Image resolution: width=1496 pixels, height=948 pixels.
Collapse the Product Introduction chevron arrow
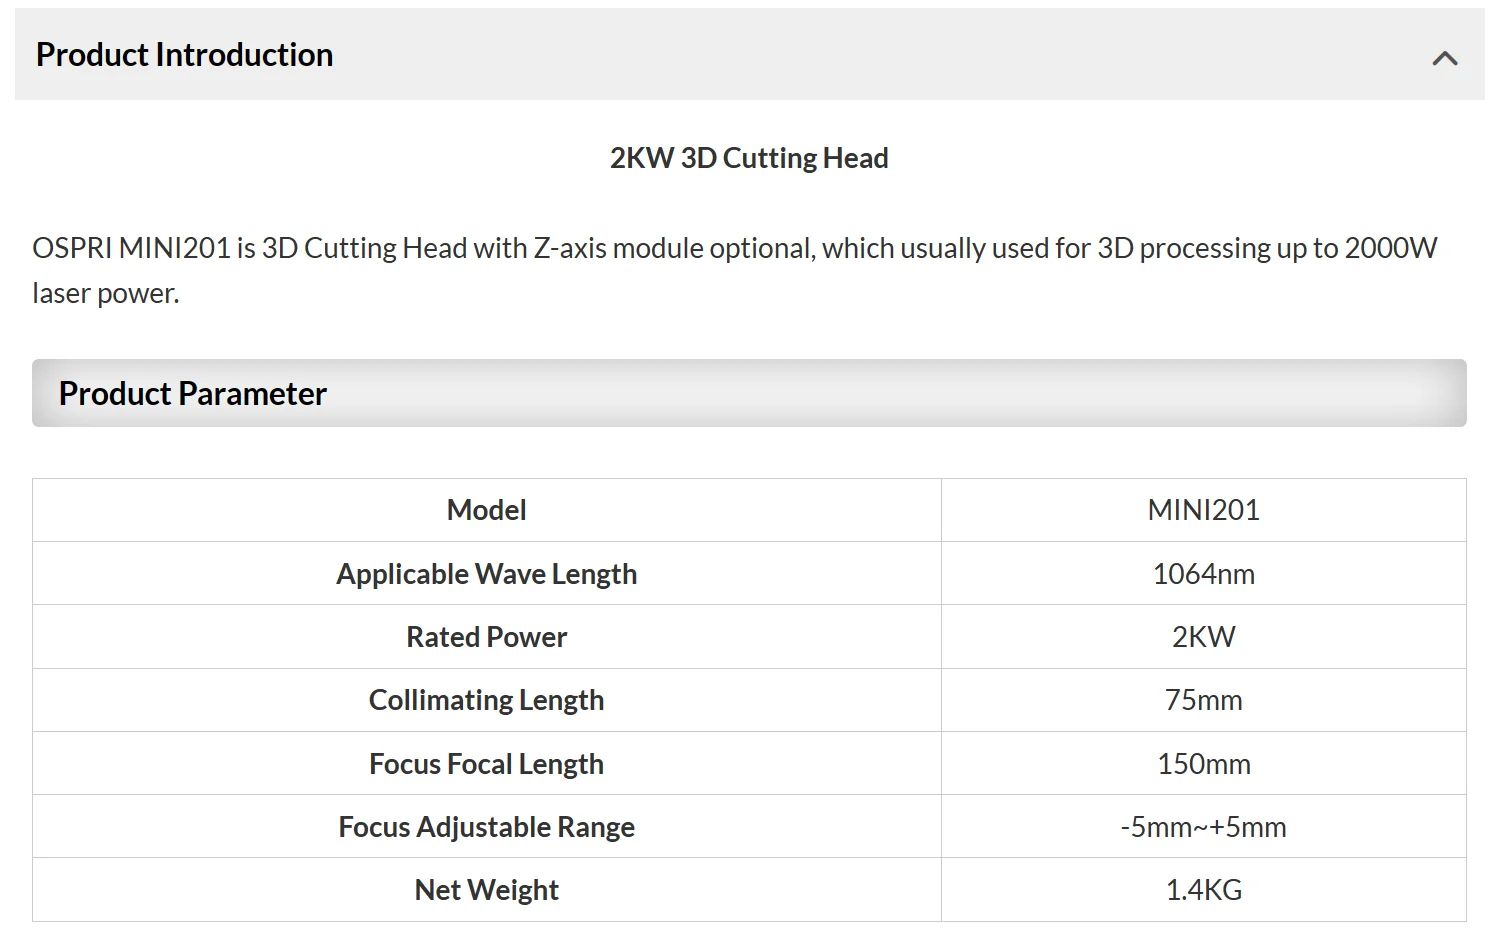1444,58
